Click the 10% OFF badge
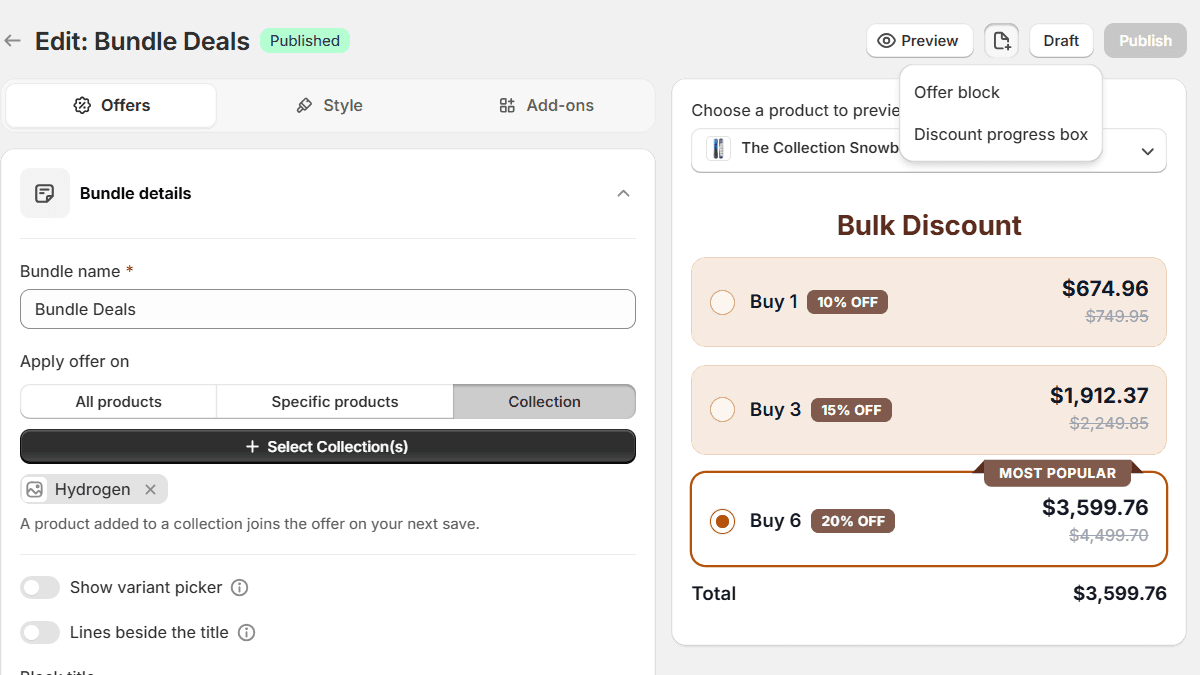The width and height of the screenshot is (1200, 675). click(847, 302)
